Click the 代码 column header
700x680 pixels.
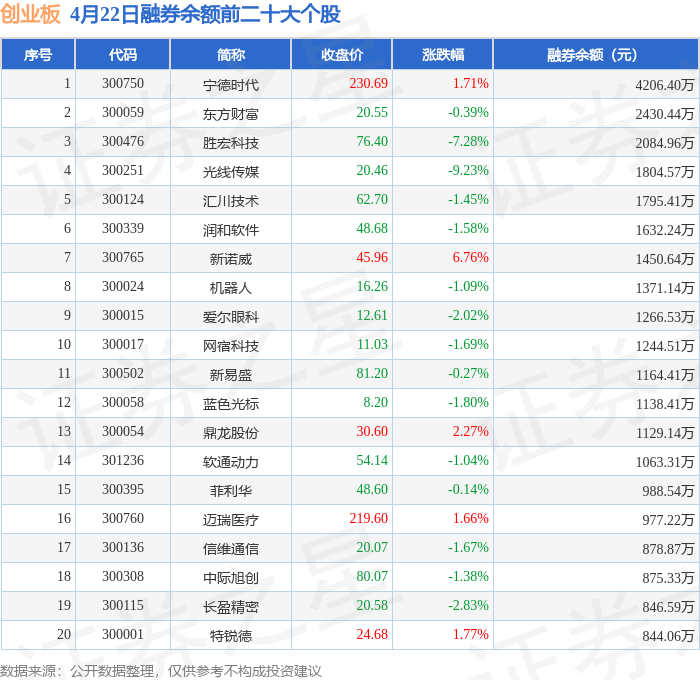click(x=123, y=54)
